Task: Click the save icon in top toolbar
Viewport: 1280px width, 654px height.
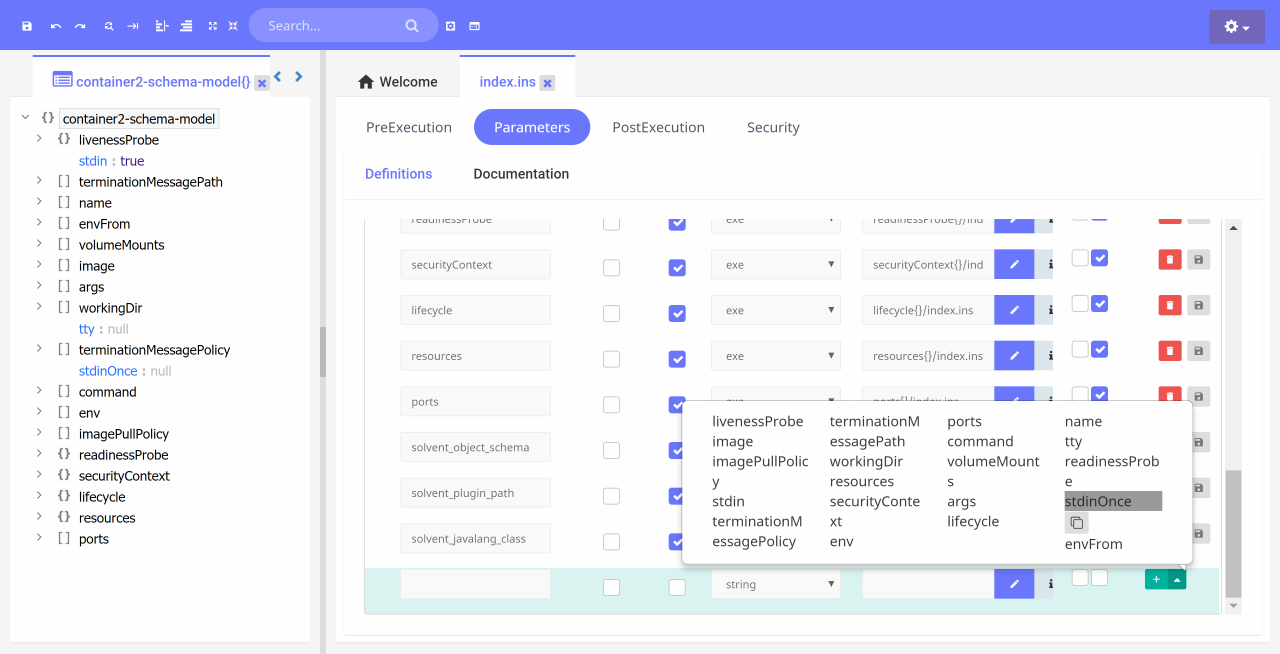Action: [27, 26]
